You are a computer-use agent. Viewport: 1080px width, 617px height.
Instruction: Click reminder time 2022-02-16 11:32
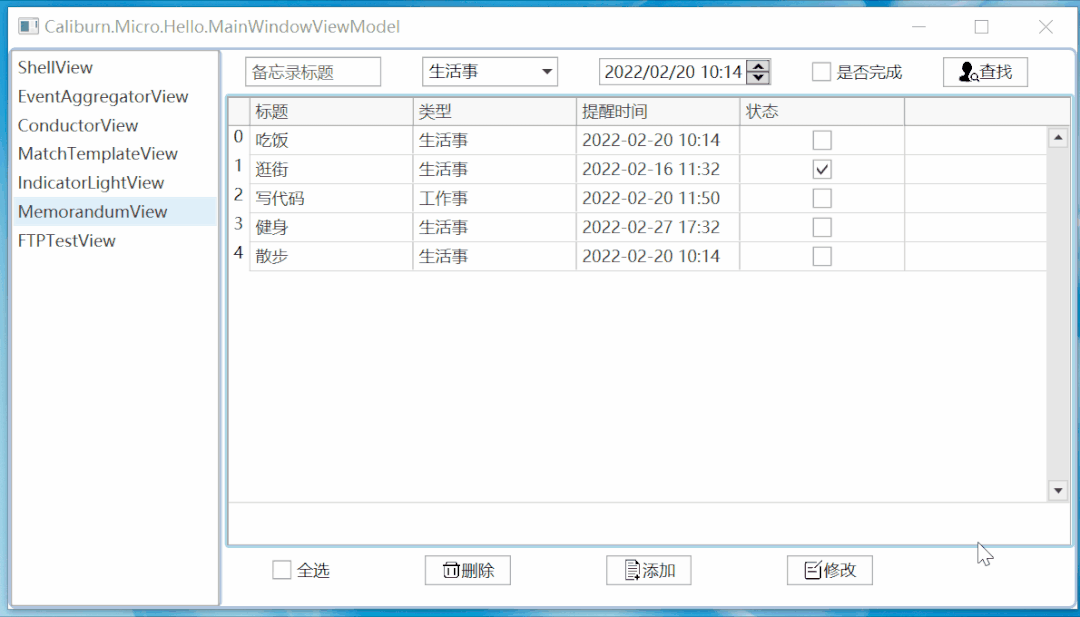click(658, 169)
